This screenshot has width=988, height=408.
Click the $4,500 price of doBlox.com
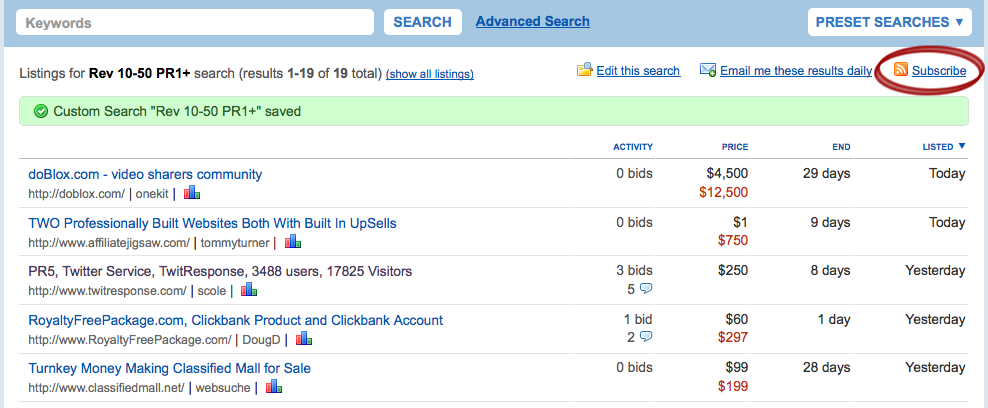727,174
